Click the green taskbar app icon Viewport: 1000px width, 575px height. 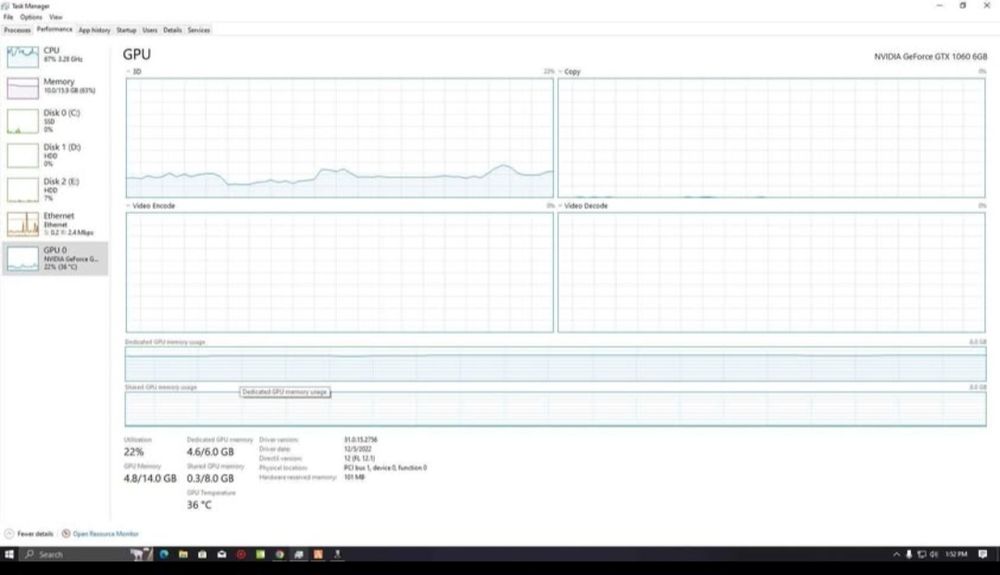260,554
